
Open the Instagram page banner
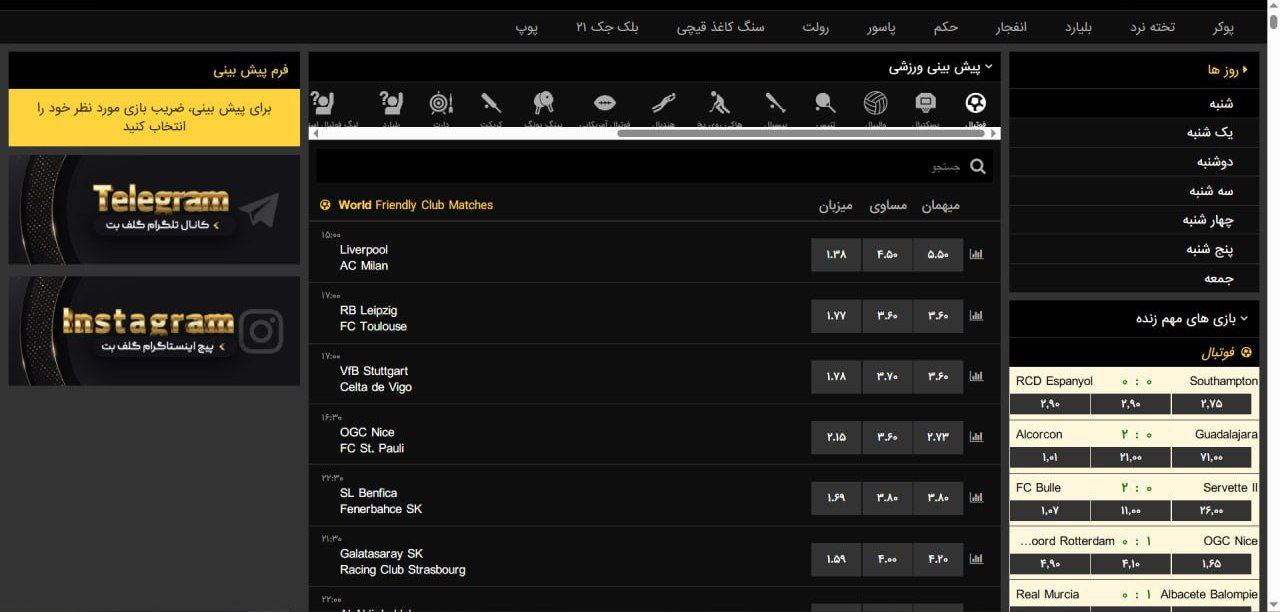(154, 331)
